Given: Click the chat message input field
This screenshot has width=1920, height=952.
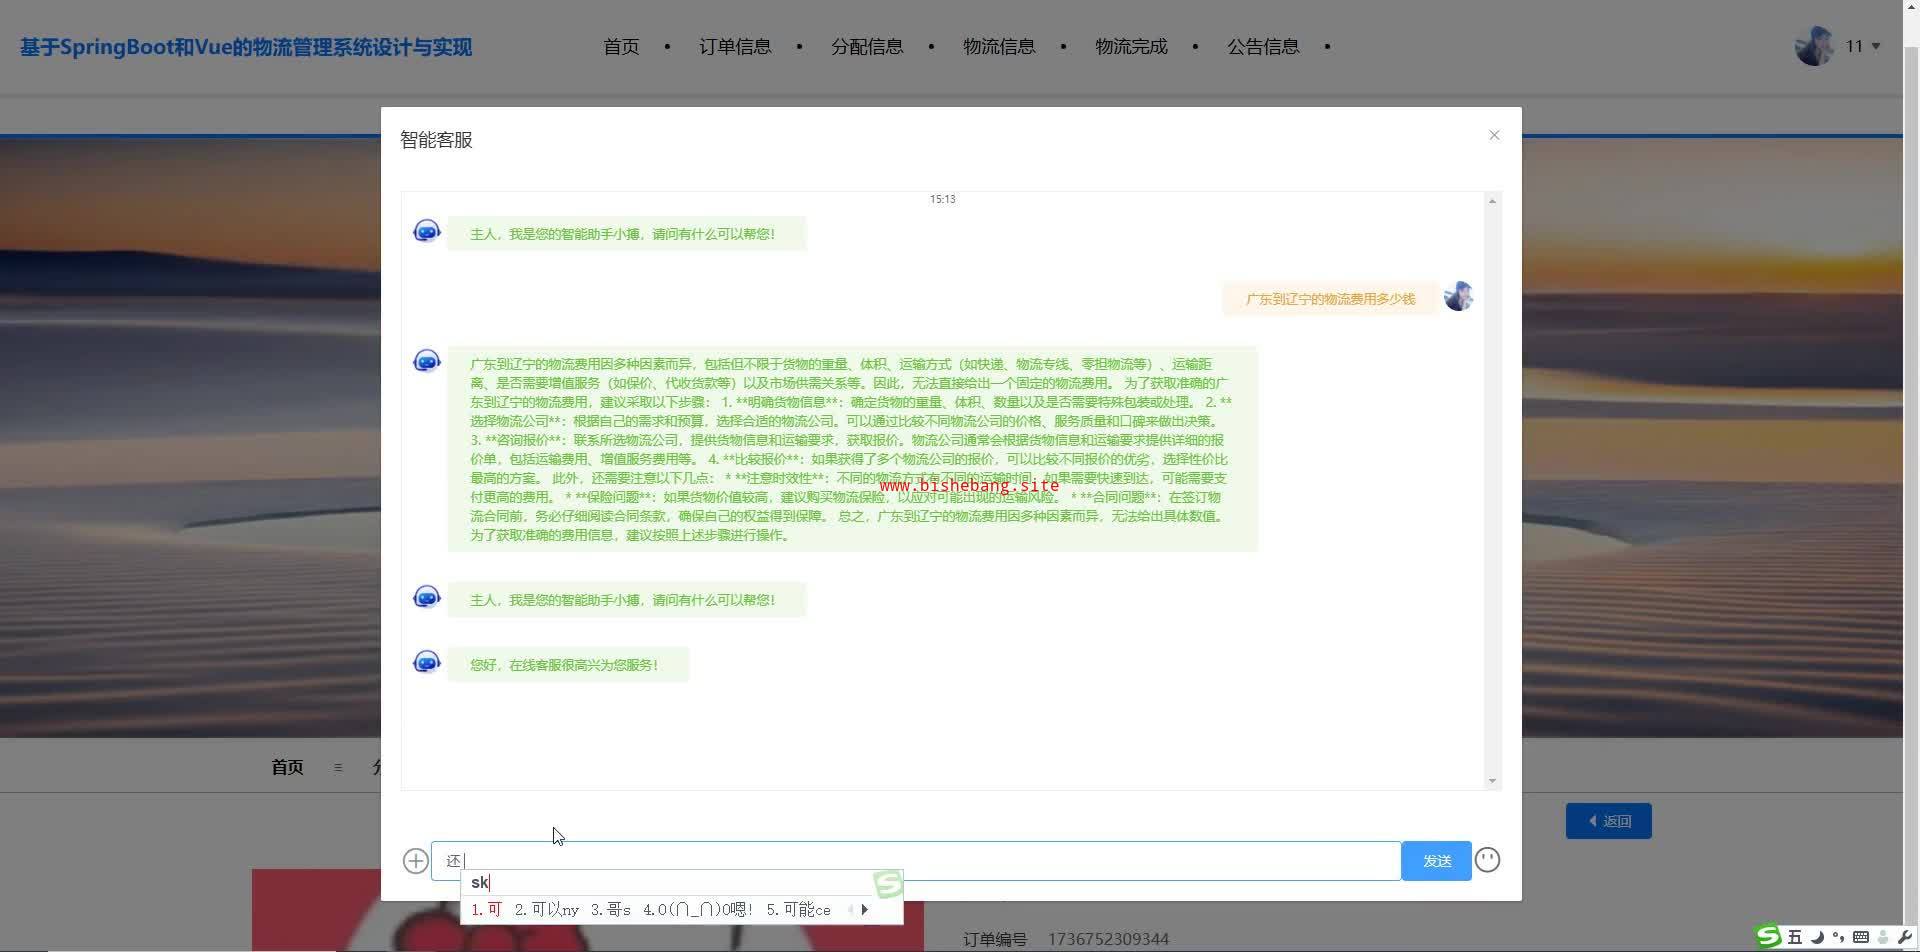Looking at the screenshot, I should point(915,861).
